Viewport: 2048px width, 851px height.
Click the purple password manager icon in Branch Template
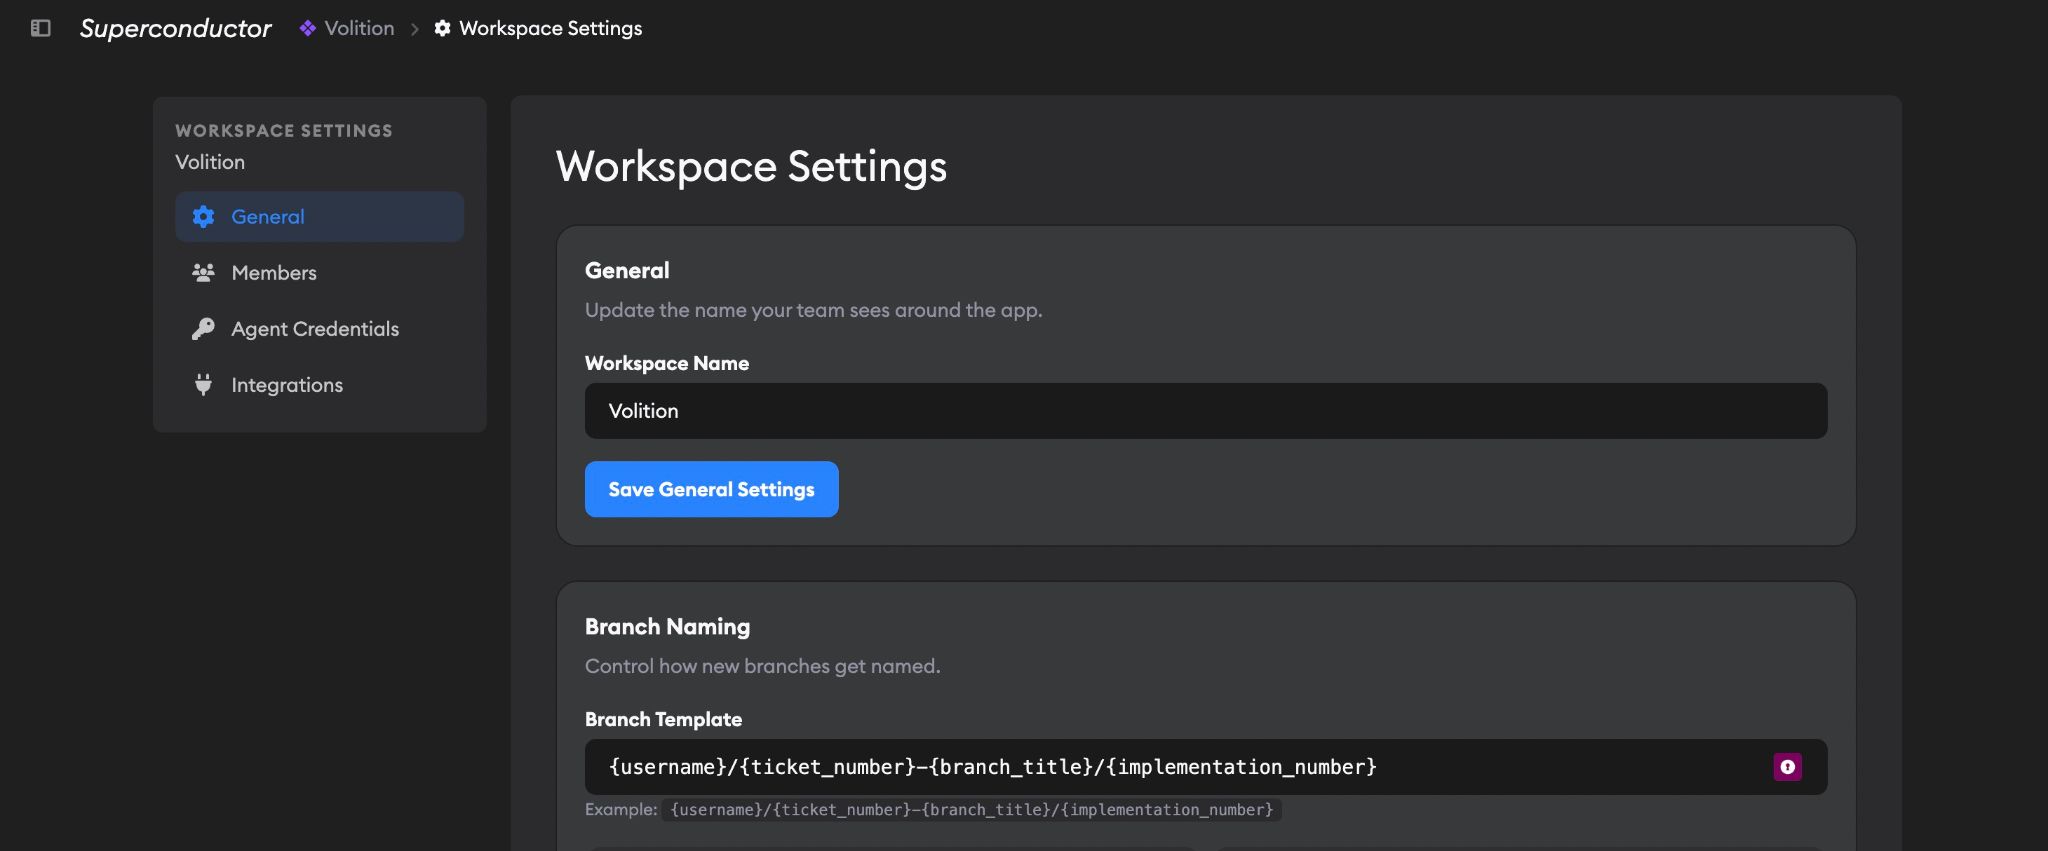pyautogui.click(x=1787, y=767)
